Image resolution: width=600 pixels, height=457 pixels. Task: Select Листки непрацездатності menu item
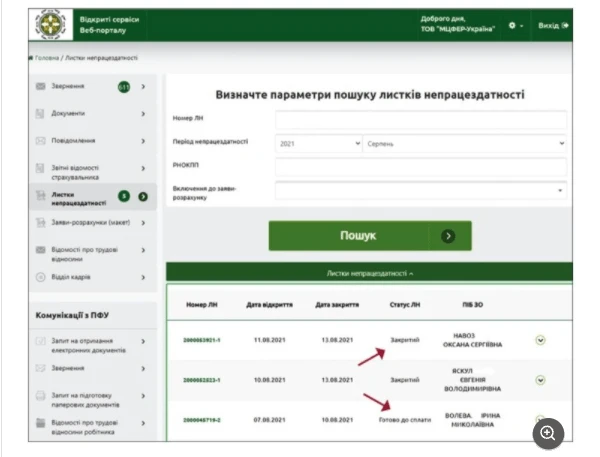[93, 196]
